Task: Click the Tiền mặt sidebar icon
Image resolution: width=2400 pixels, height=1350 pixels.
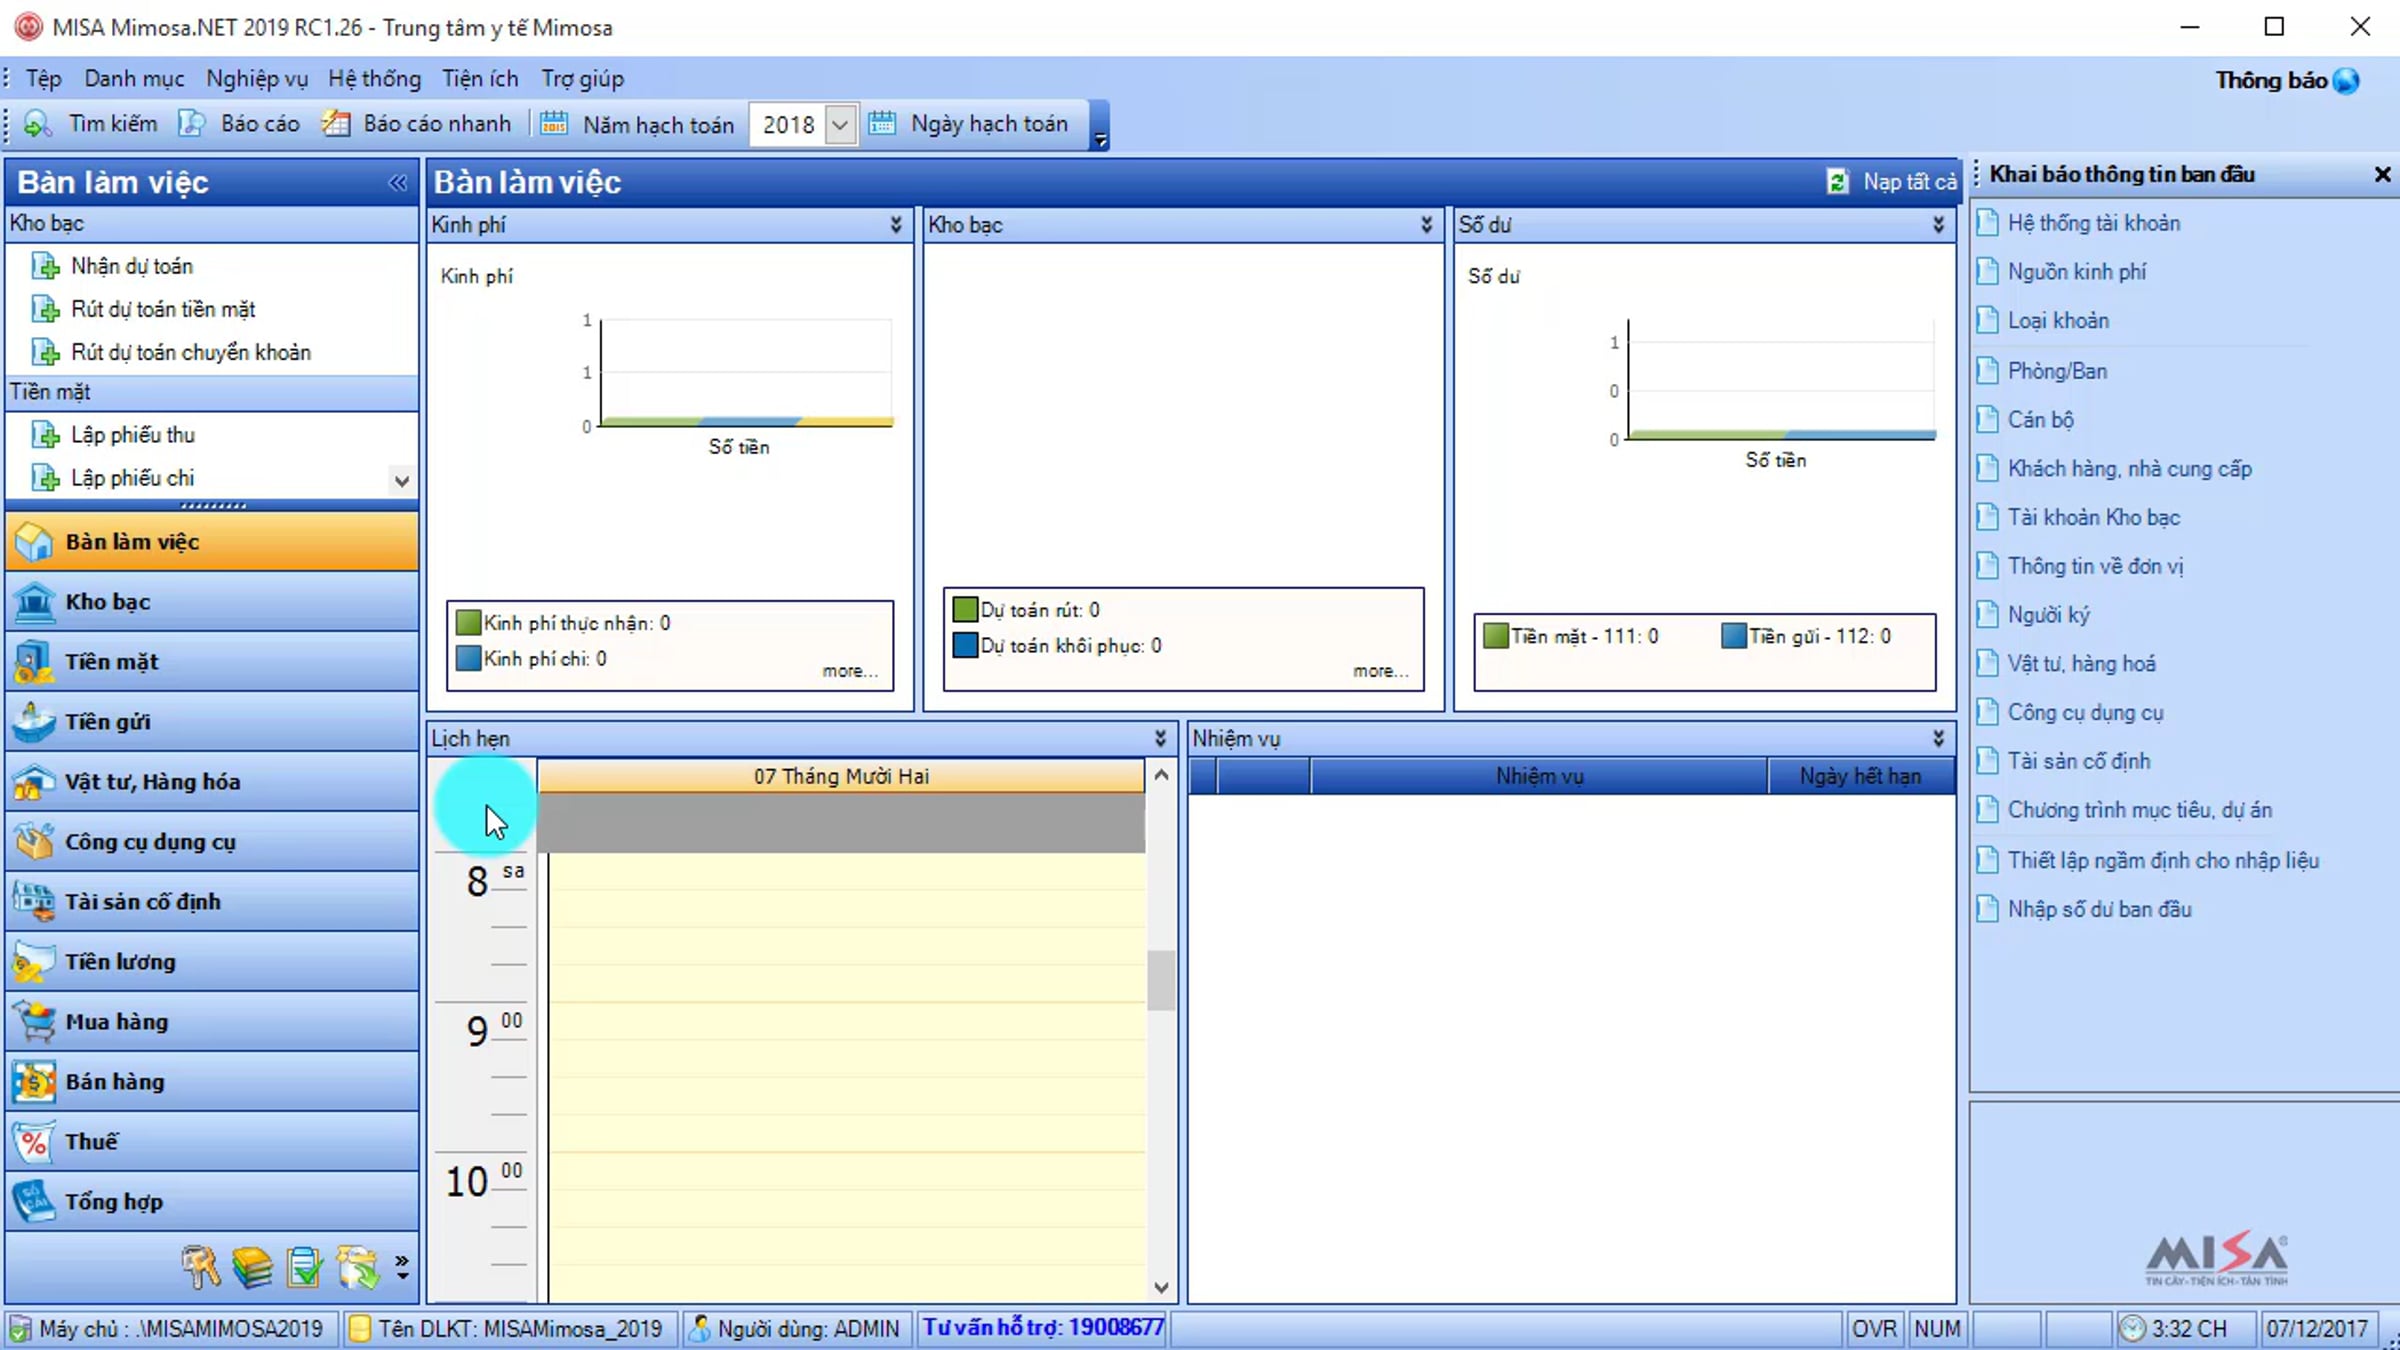Action: tap(34, 662)
